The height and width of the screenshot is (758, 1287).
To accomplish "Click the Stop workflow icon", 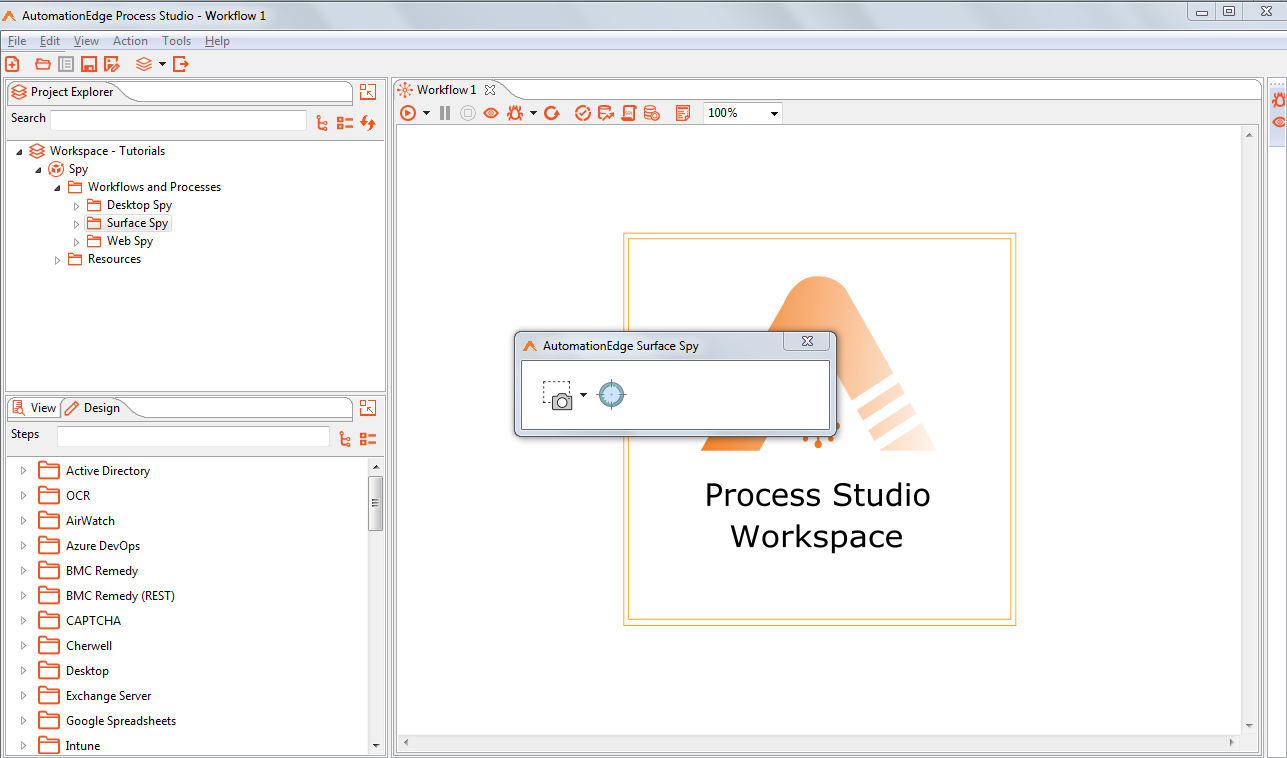I will click(x=468, y=113).
